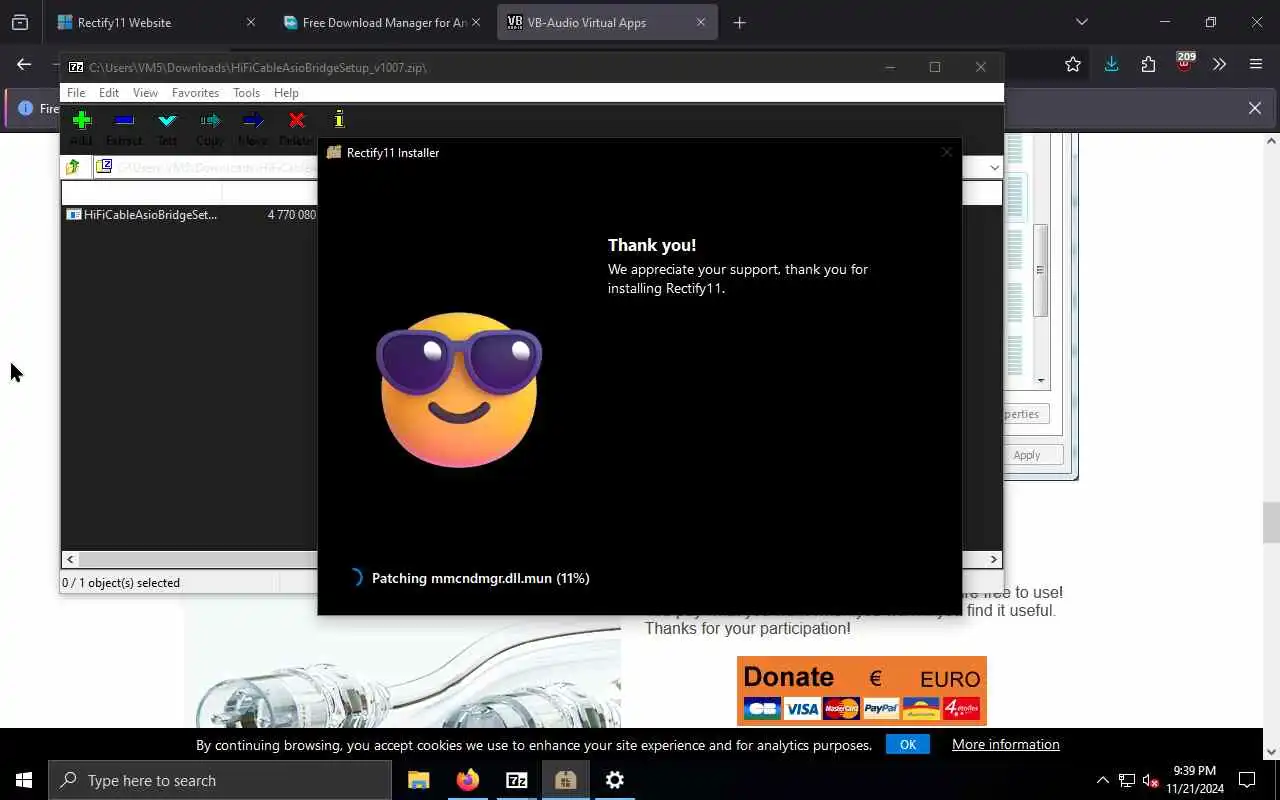Click the Copy icon in 7-Zip toolbar
1280x800 pixels.
[210, 121]
